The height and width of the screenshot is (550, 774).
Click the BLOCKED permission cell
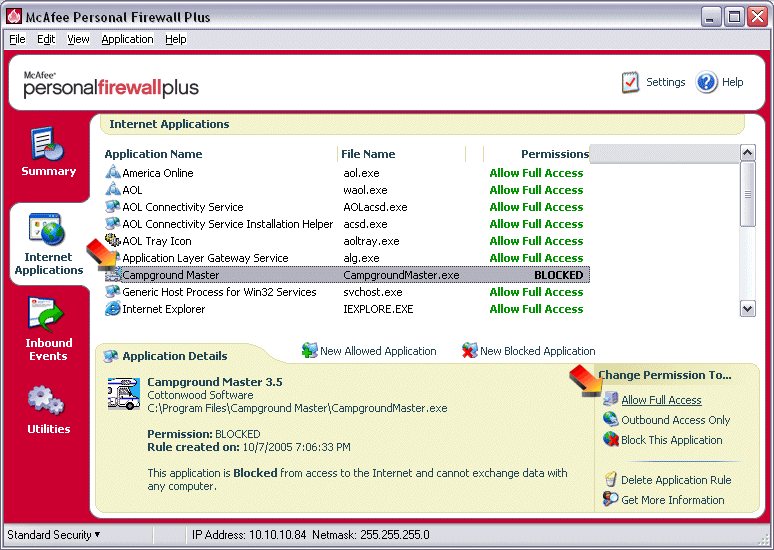click(x=558, y=275)
